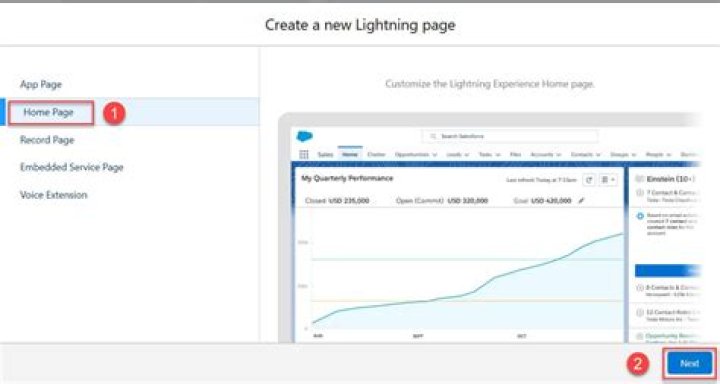Click 'Customize the Lightning Experience Home page' text

pos(489,84)
